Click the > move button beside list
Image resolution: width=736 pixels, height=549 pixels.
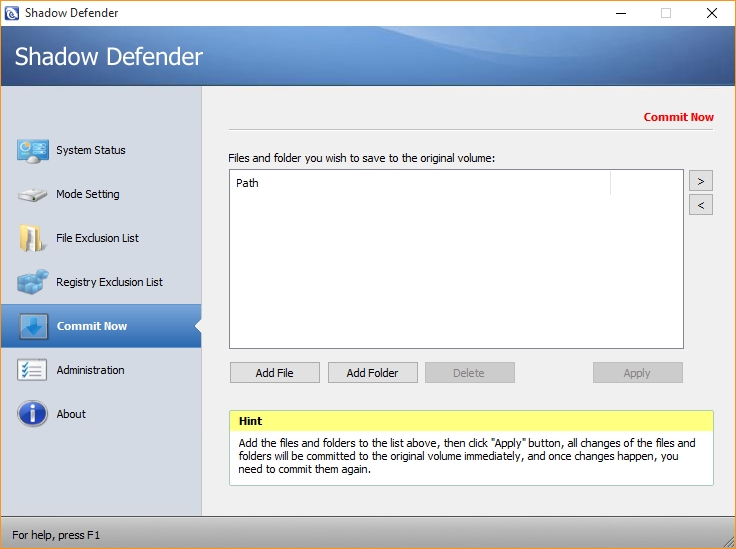pos(701,181)
